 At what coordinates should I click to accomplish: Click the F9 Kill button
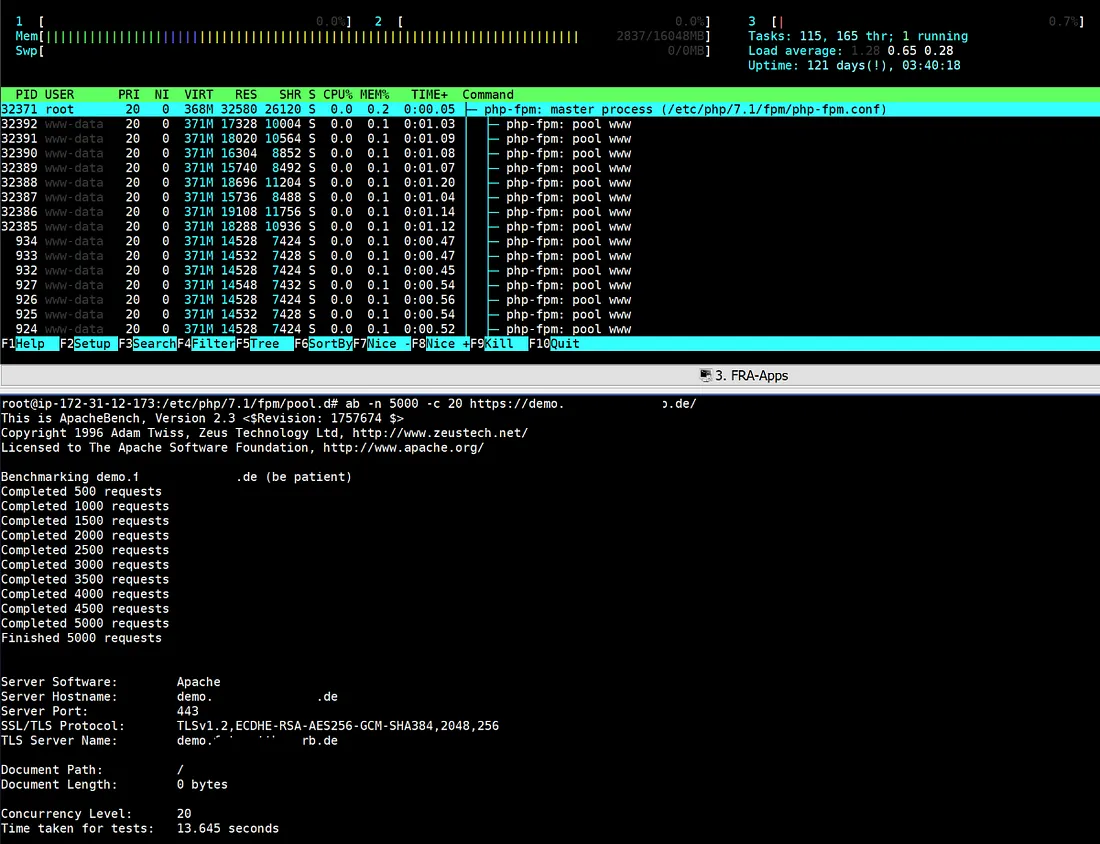click(499, 344)
